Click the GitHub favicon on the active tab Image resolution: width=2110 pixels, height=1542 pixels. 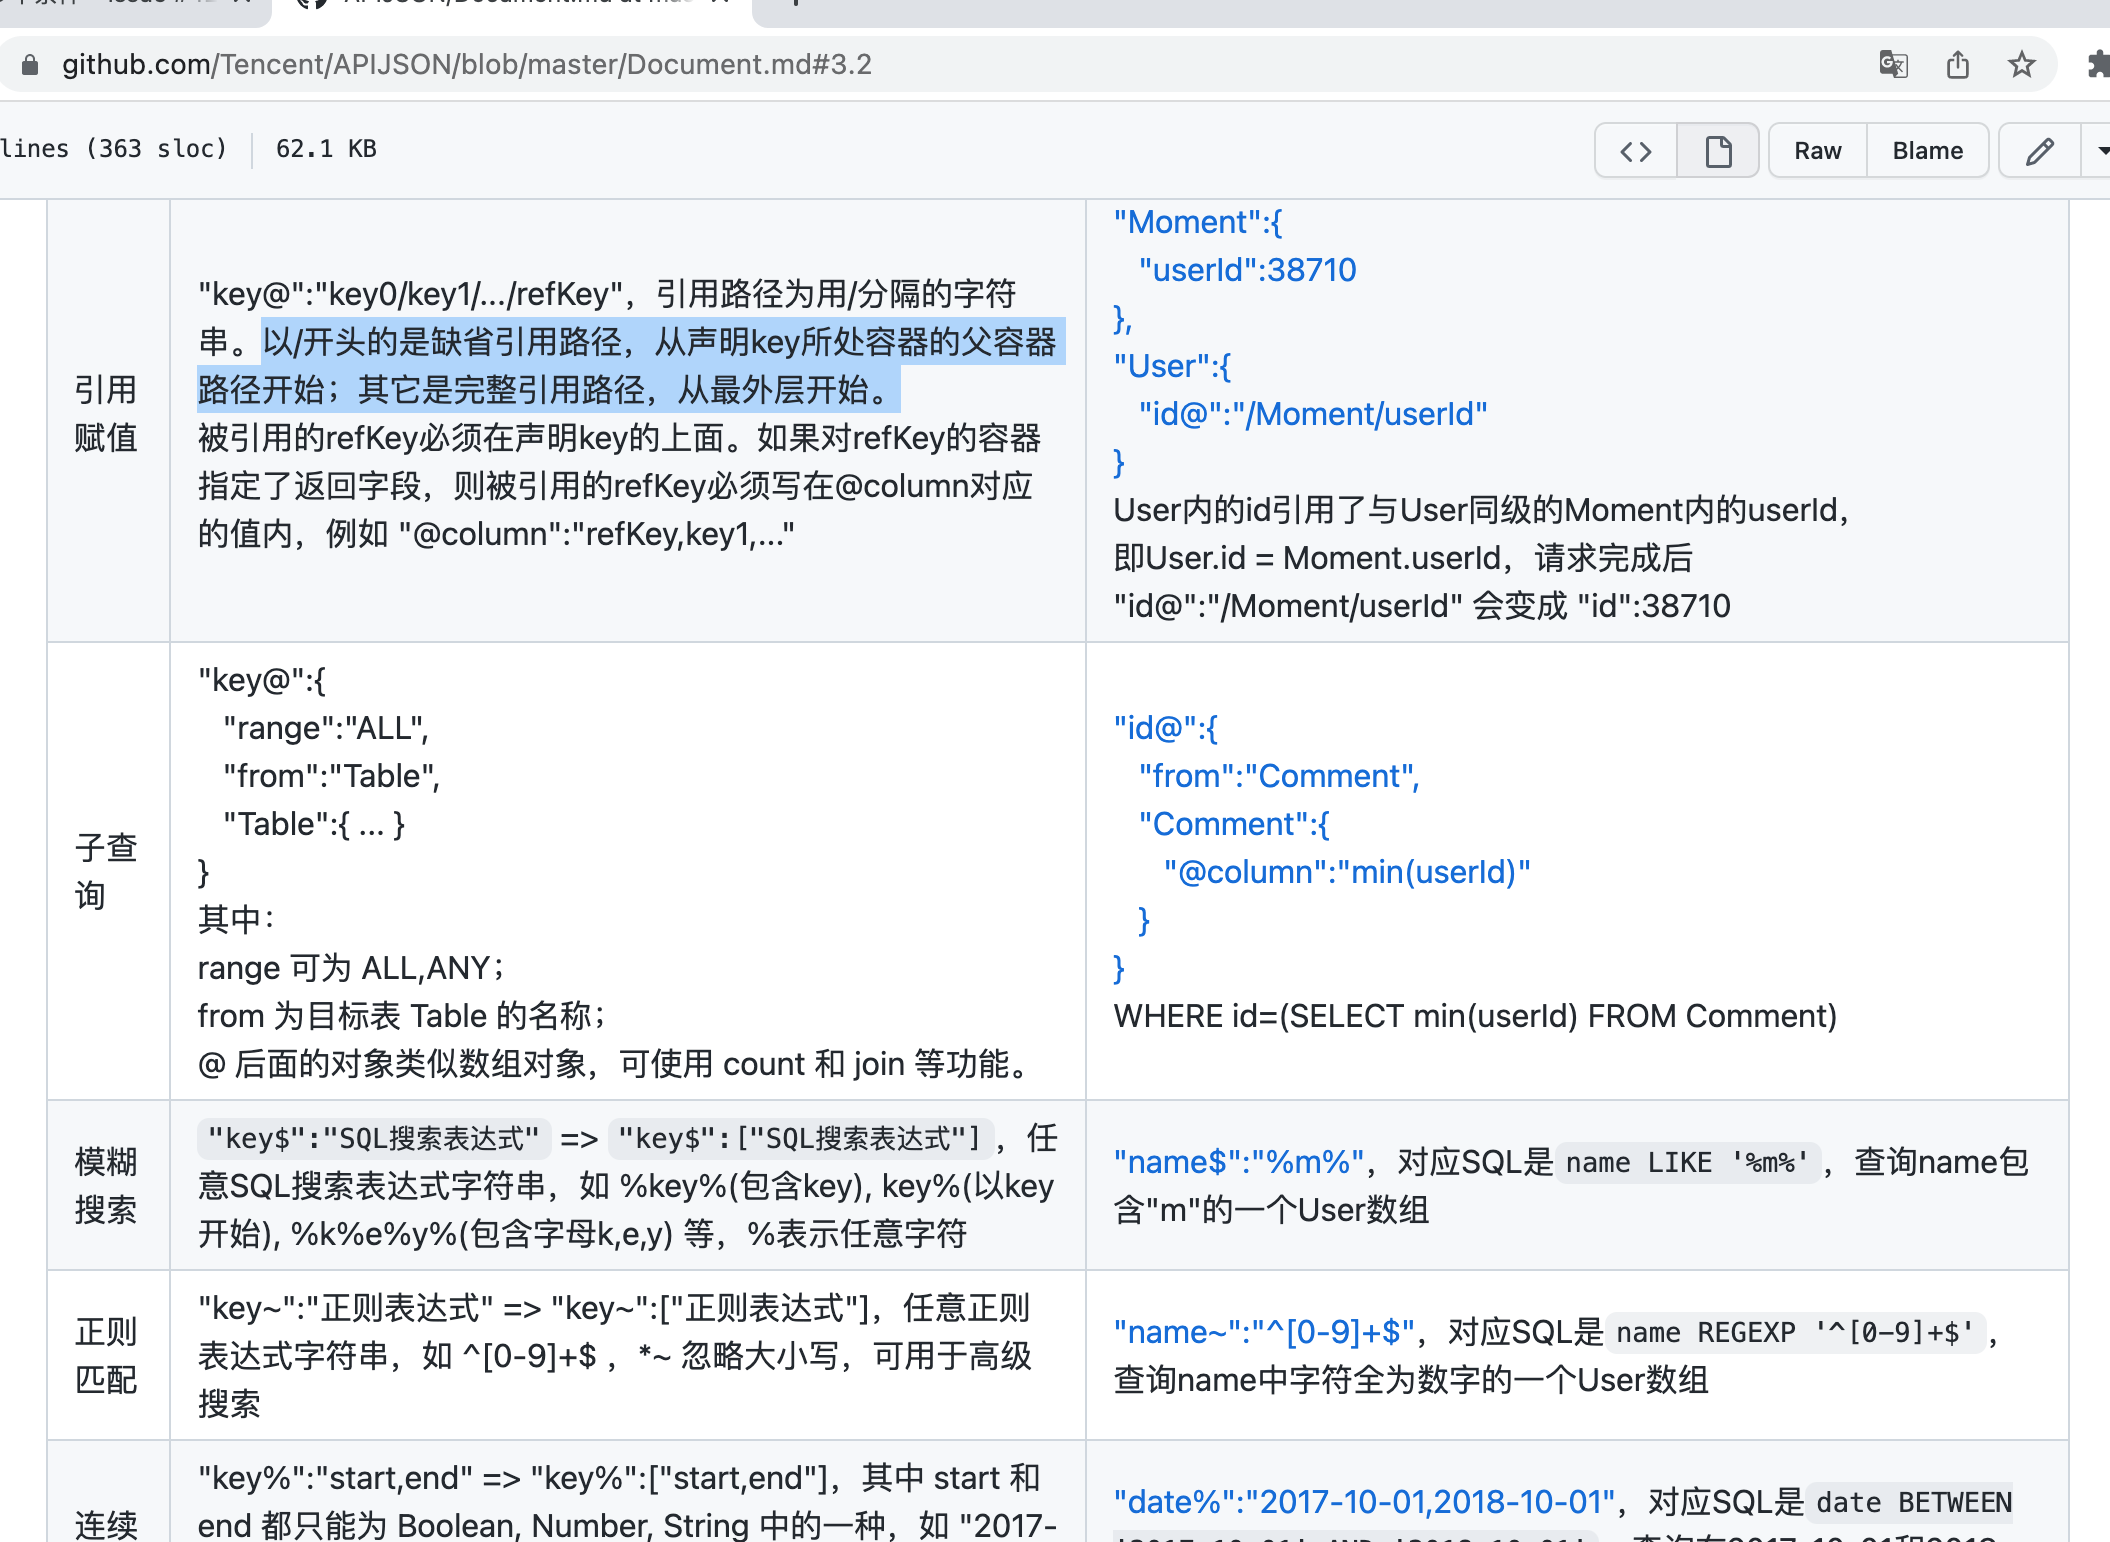click(x=310, y=4)
